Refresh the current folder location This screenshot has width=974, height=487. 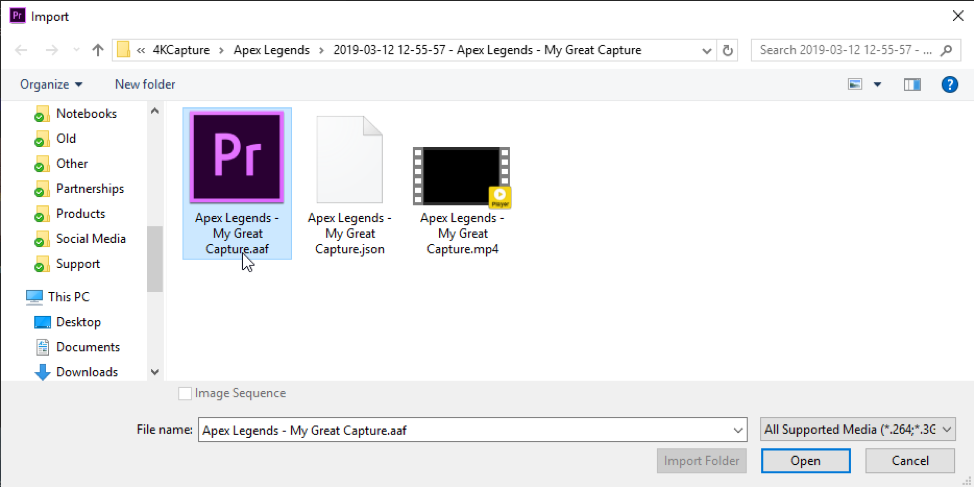click(x=728, y=50)
